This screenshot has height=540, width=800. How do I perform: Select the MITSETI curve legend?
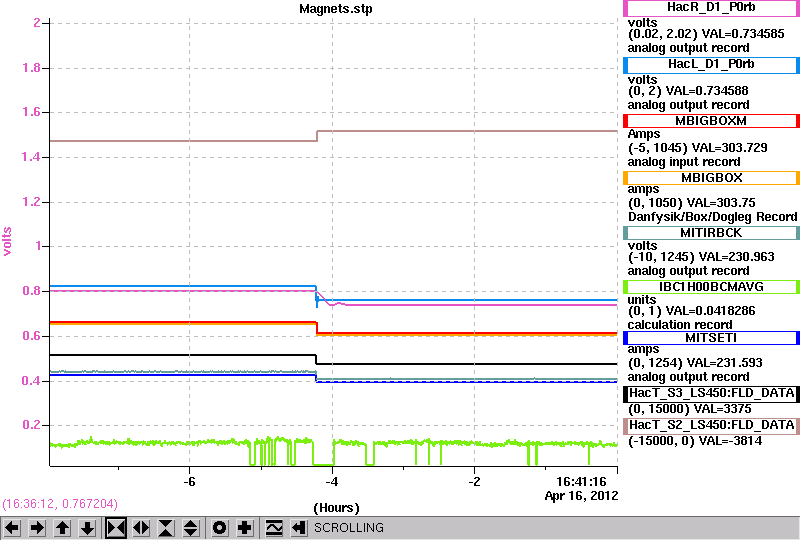tap(711, 338)
